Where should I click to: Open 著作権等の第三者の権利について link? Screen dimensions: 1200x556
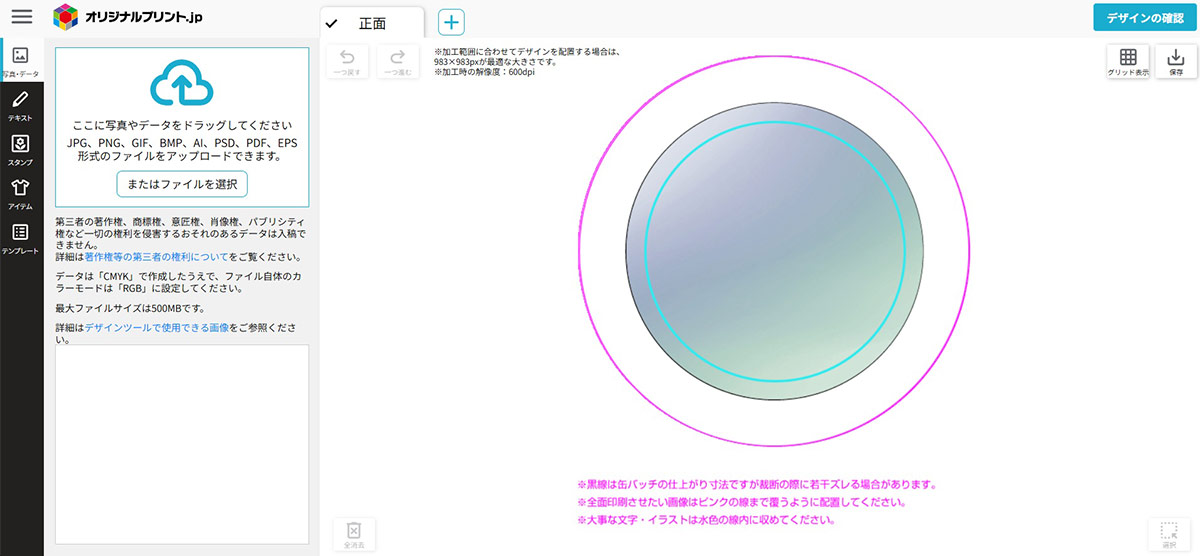point(156,257)
